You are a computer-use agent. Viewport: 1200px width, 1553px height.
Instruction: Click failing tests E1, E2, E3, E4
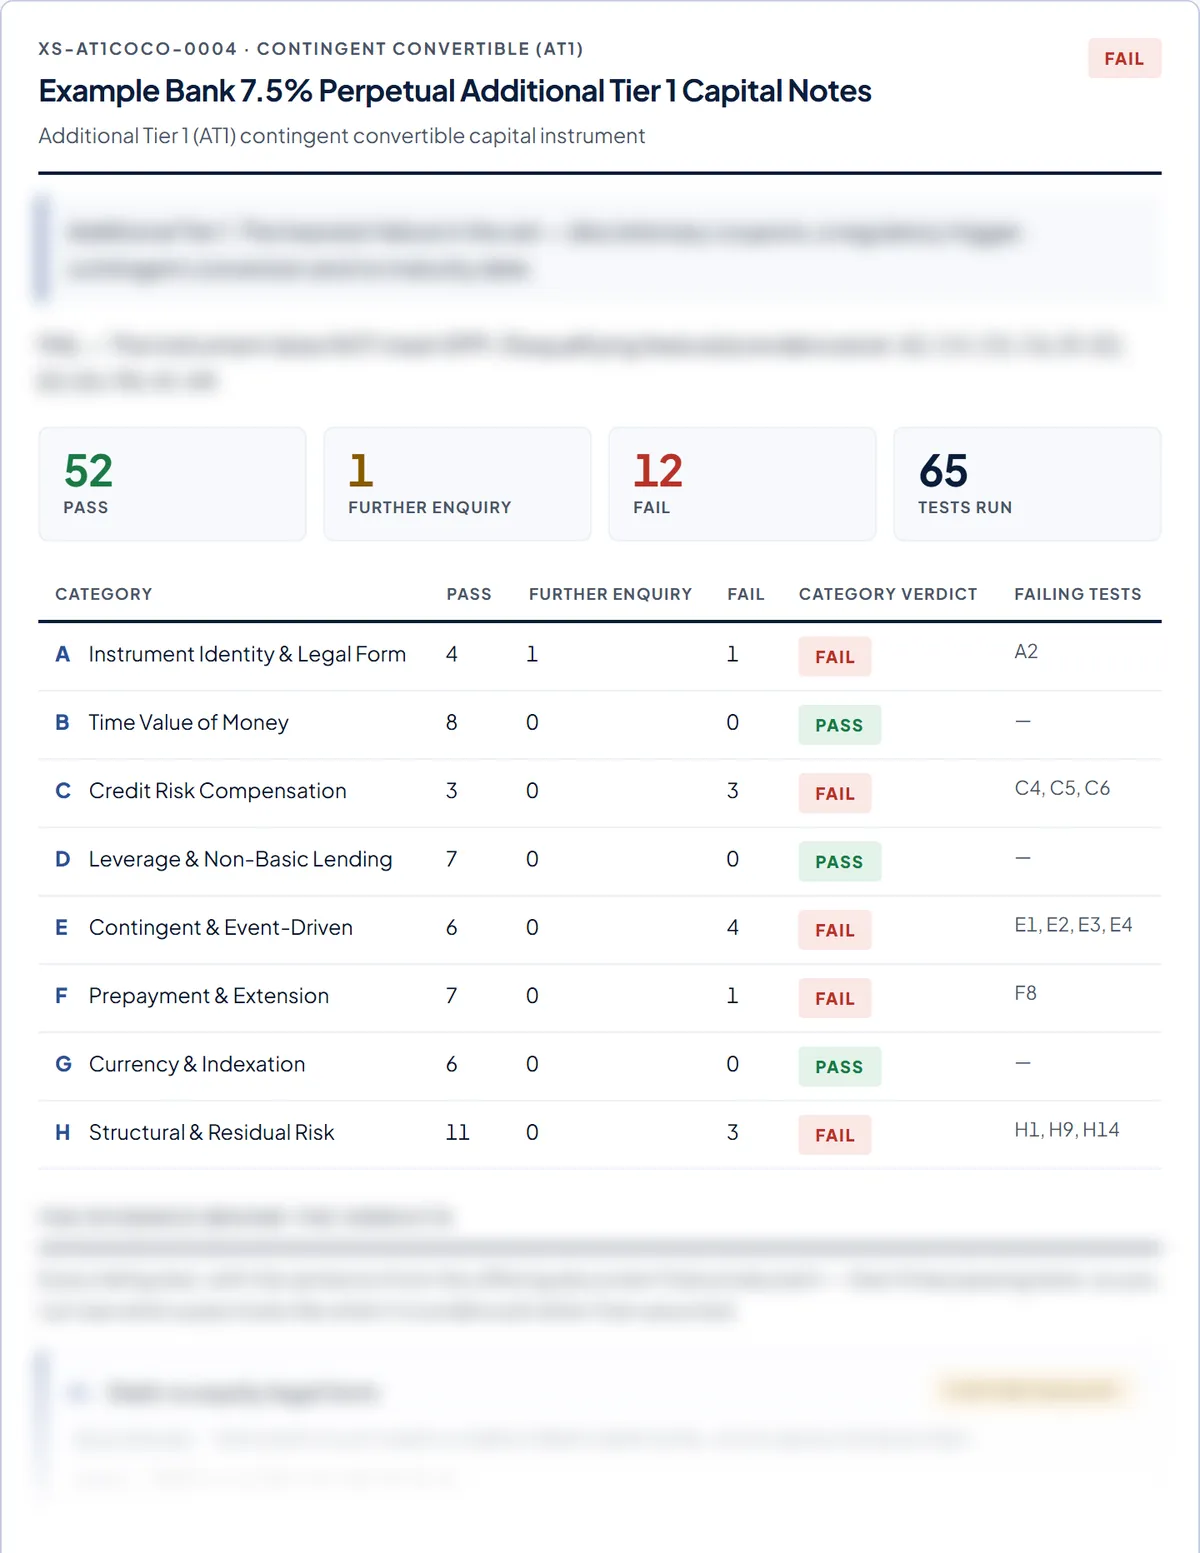click(x=1073, y=925)
